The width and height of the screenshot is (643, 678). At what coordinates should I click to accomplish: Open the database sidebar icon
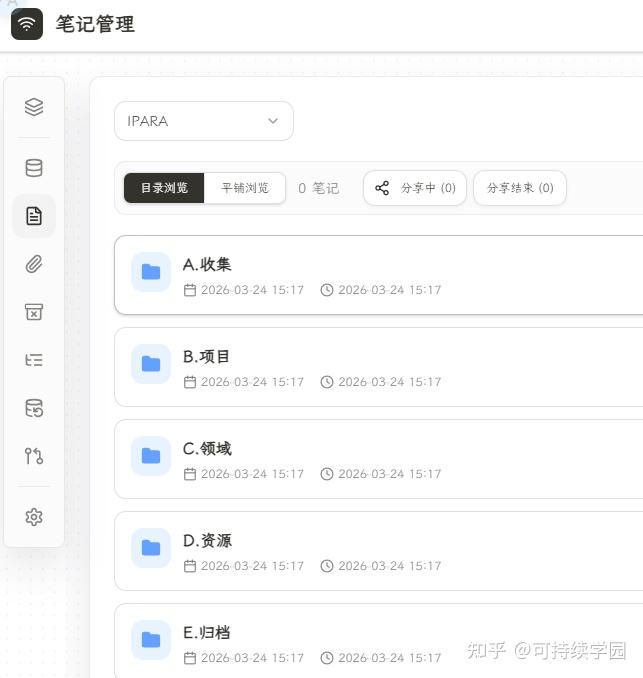tap(34, 168)
